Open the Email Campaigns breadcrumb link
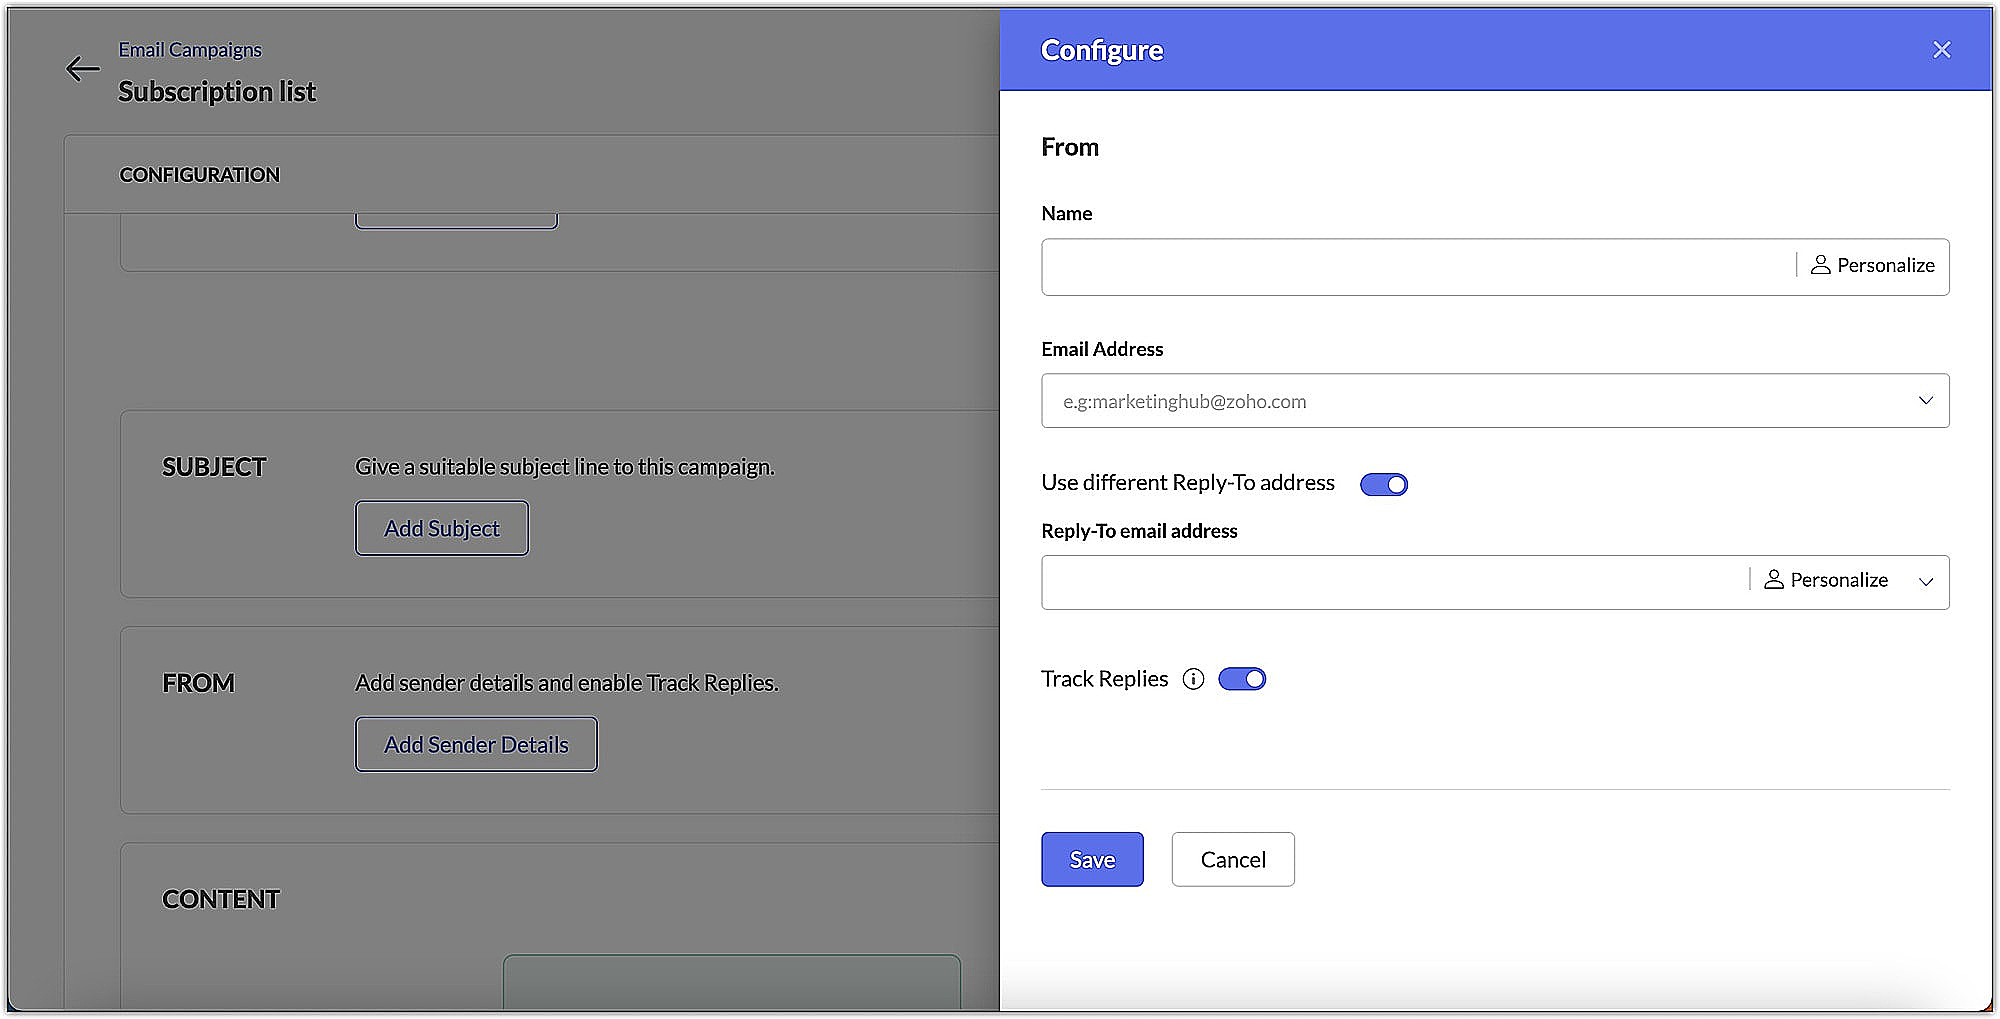The height and width of the screenshot is (1019, 2000). click(190, 50)
